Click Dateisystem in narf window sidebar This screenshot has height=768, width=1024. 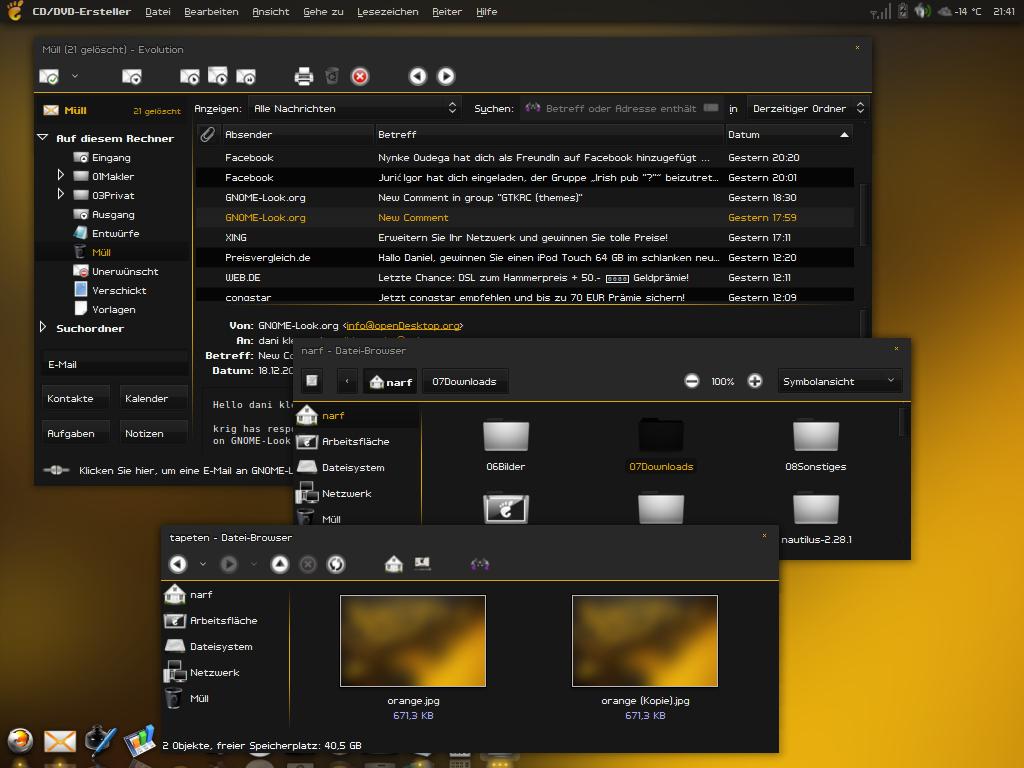pos(353,468)
